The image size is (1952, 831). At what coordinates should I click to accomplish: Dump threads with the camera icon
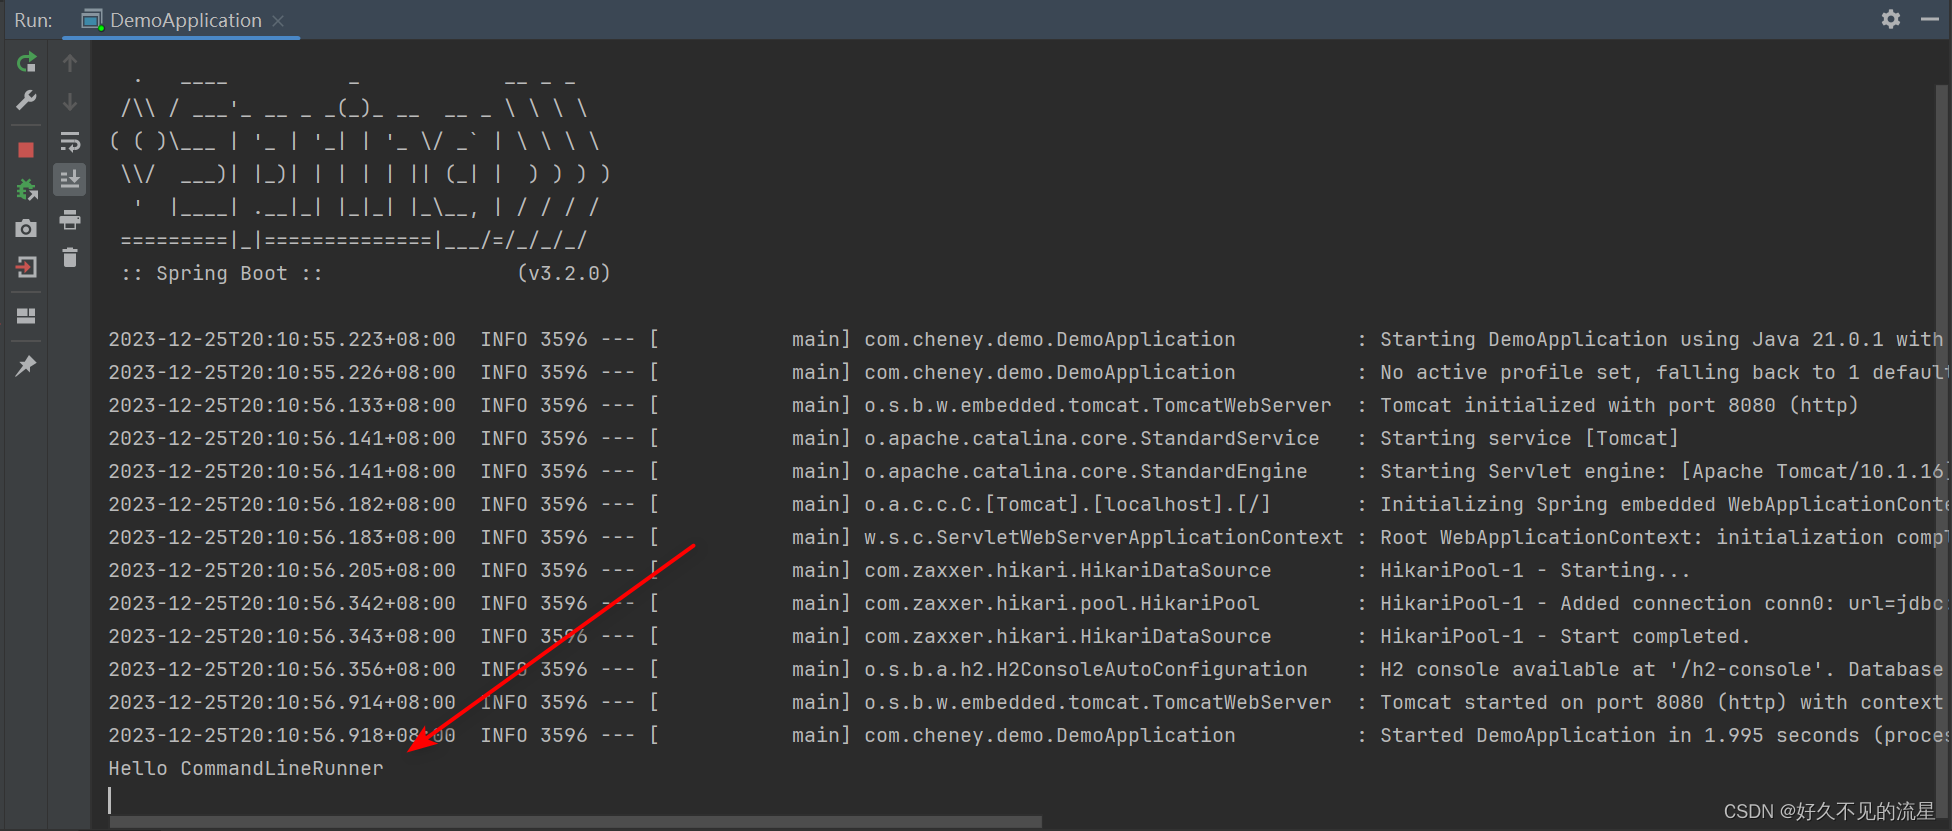(x=27, y=228)
